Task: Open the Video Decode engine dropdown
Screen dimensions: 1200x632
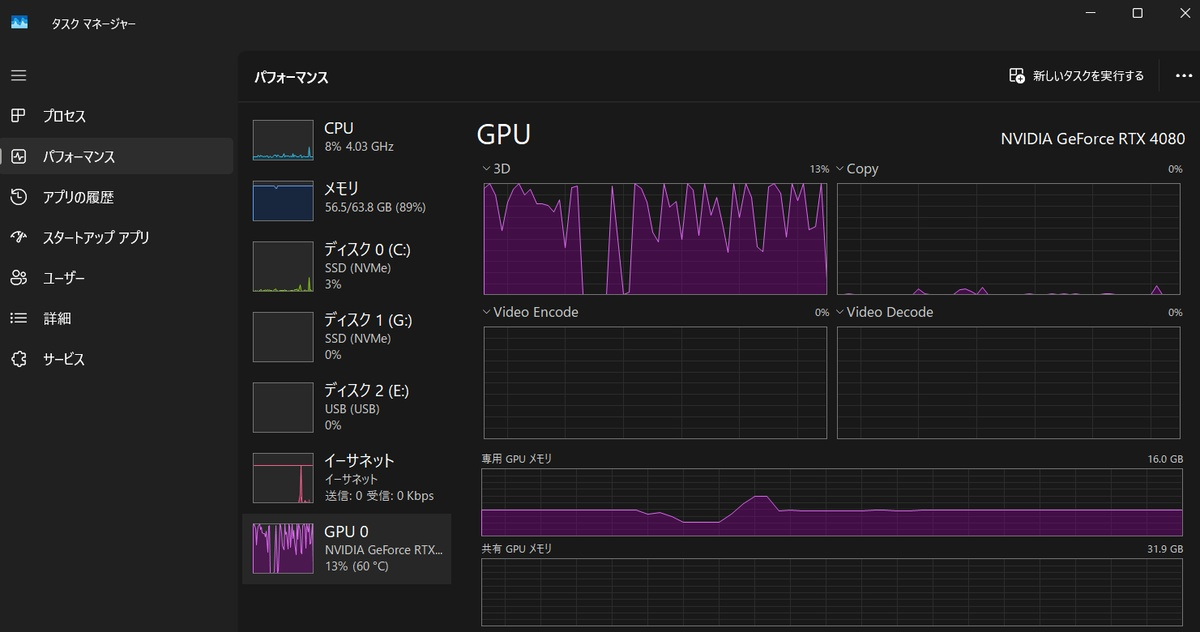Action: pos(840,312)
